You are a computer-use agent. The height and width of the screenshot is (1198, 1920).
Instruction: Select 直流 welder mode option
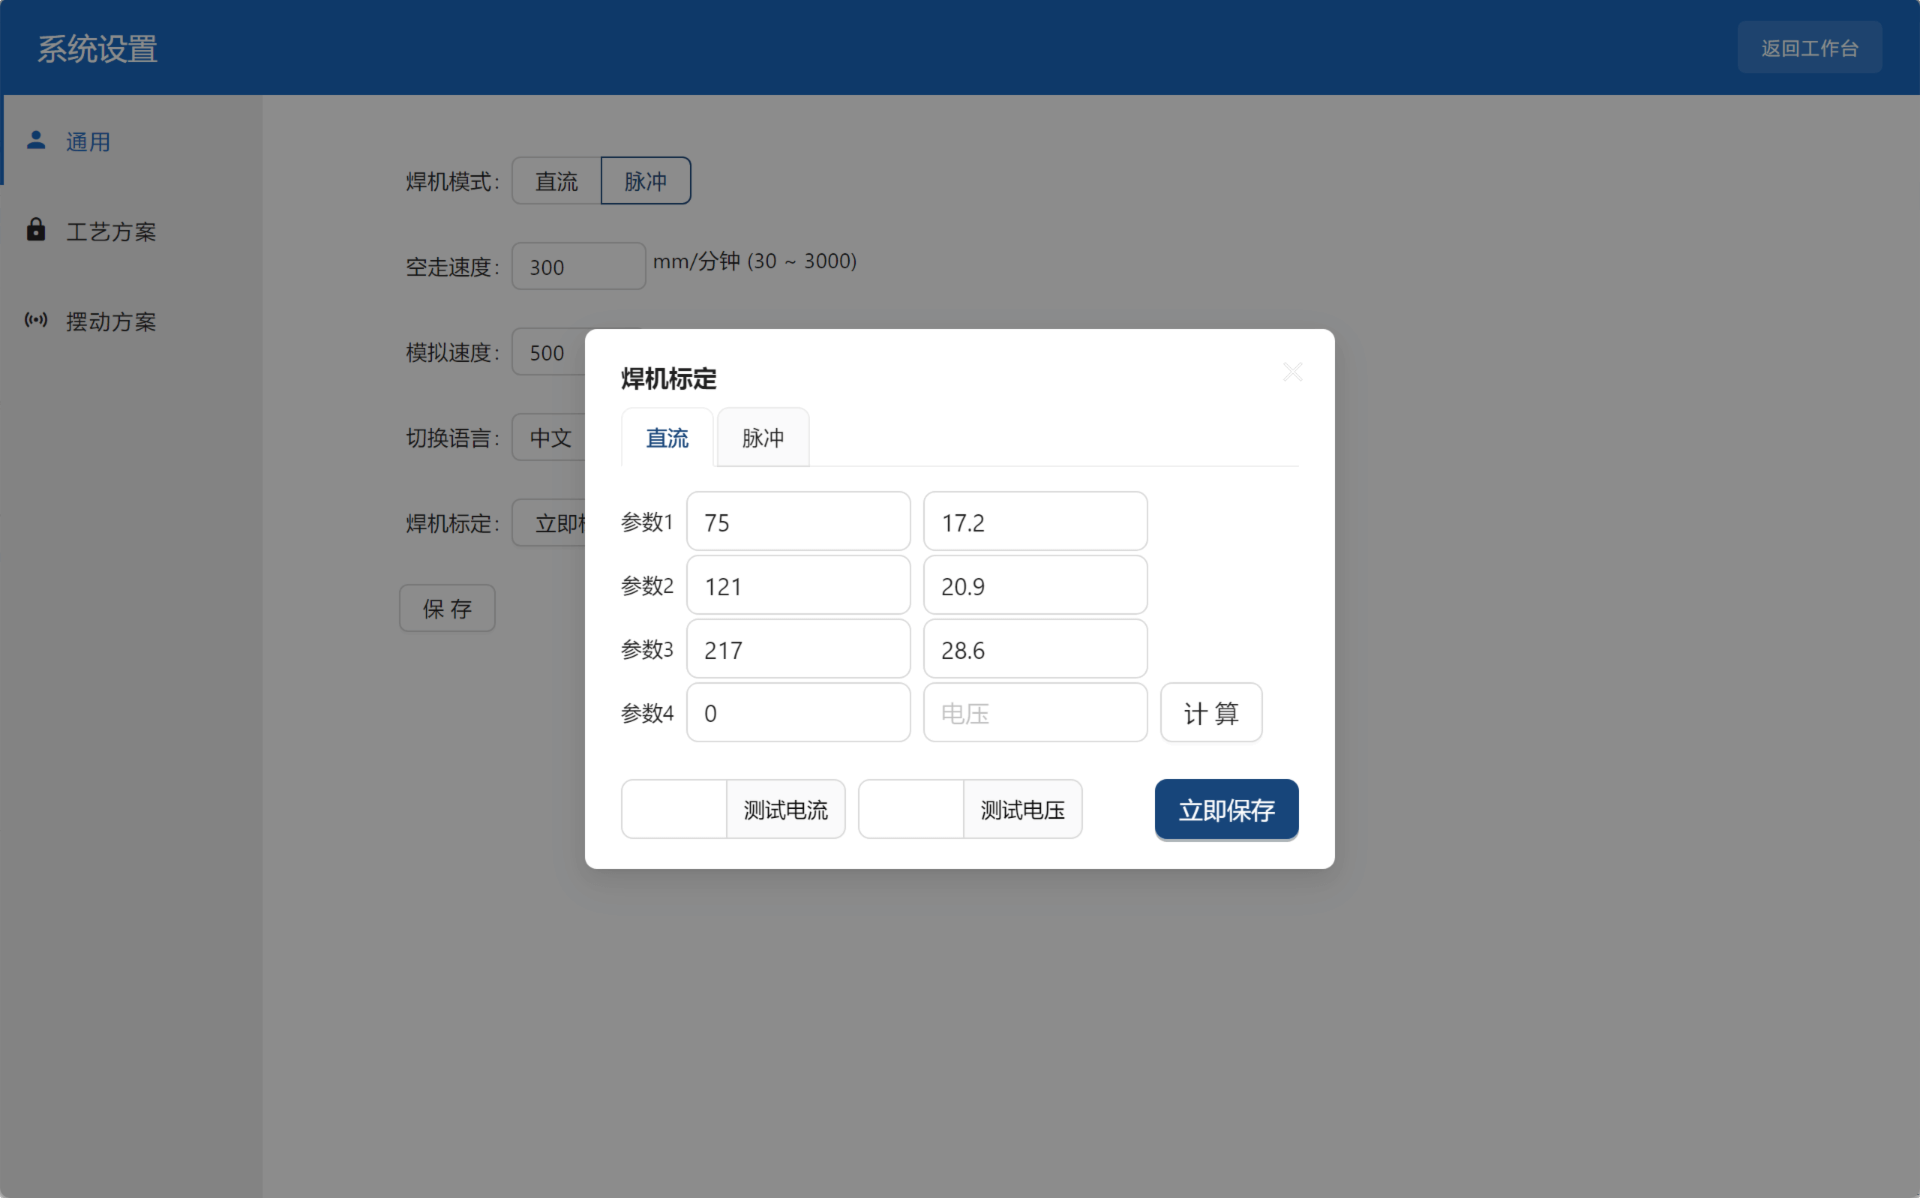tap(556, 181)
